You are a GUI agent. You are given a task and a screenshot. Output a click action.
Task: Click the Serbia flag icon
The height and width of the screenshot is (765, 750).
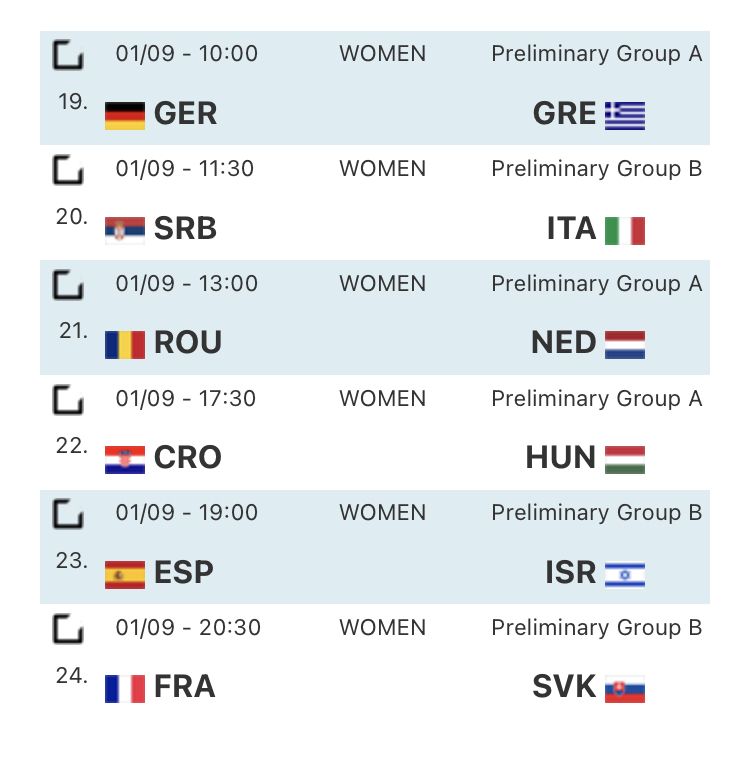(125, 231)
